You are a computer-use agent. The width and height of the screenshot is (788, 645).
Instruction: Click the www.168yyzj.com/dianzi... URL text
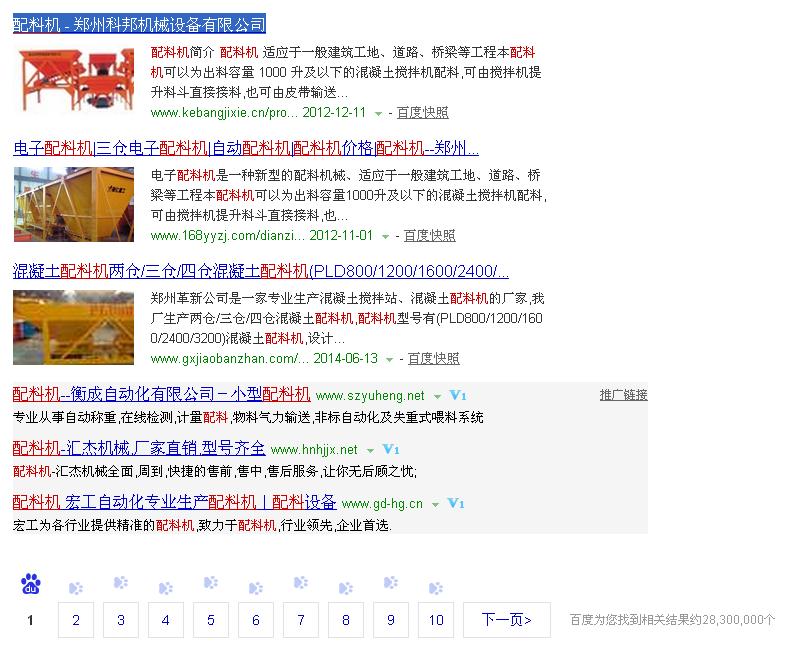[228, 236]
